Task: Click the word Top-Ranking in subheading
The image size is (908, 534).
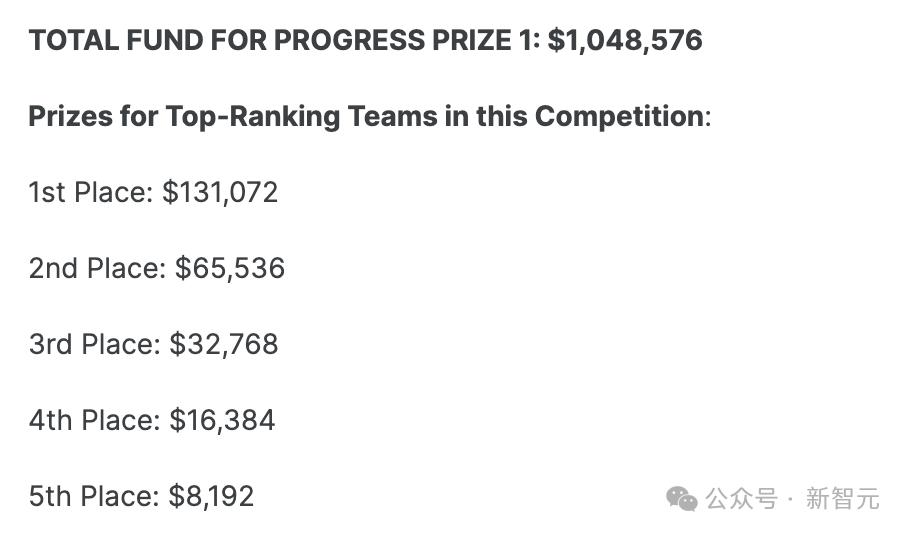Action: 254,116
